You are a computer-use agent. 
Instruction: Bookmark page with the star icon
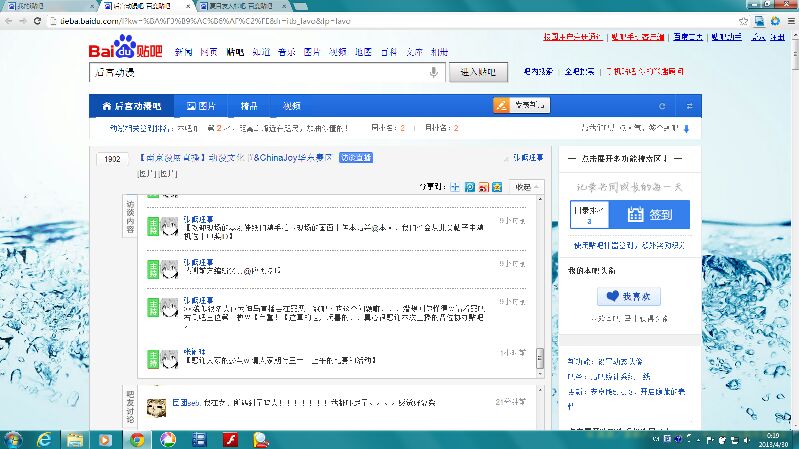click(743, 21)
